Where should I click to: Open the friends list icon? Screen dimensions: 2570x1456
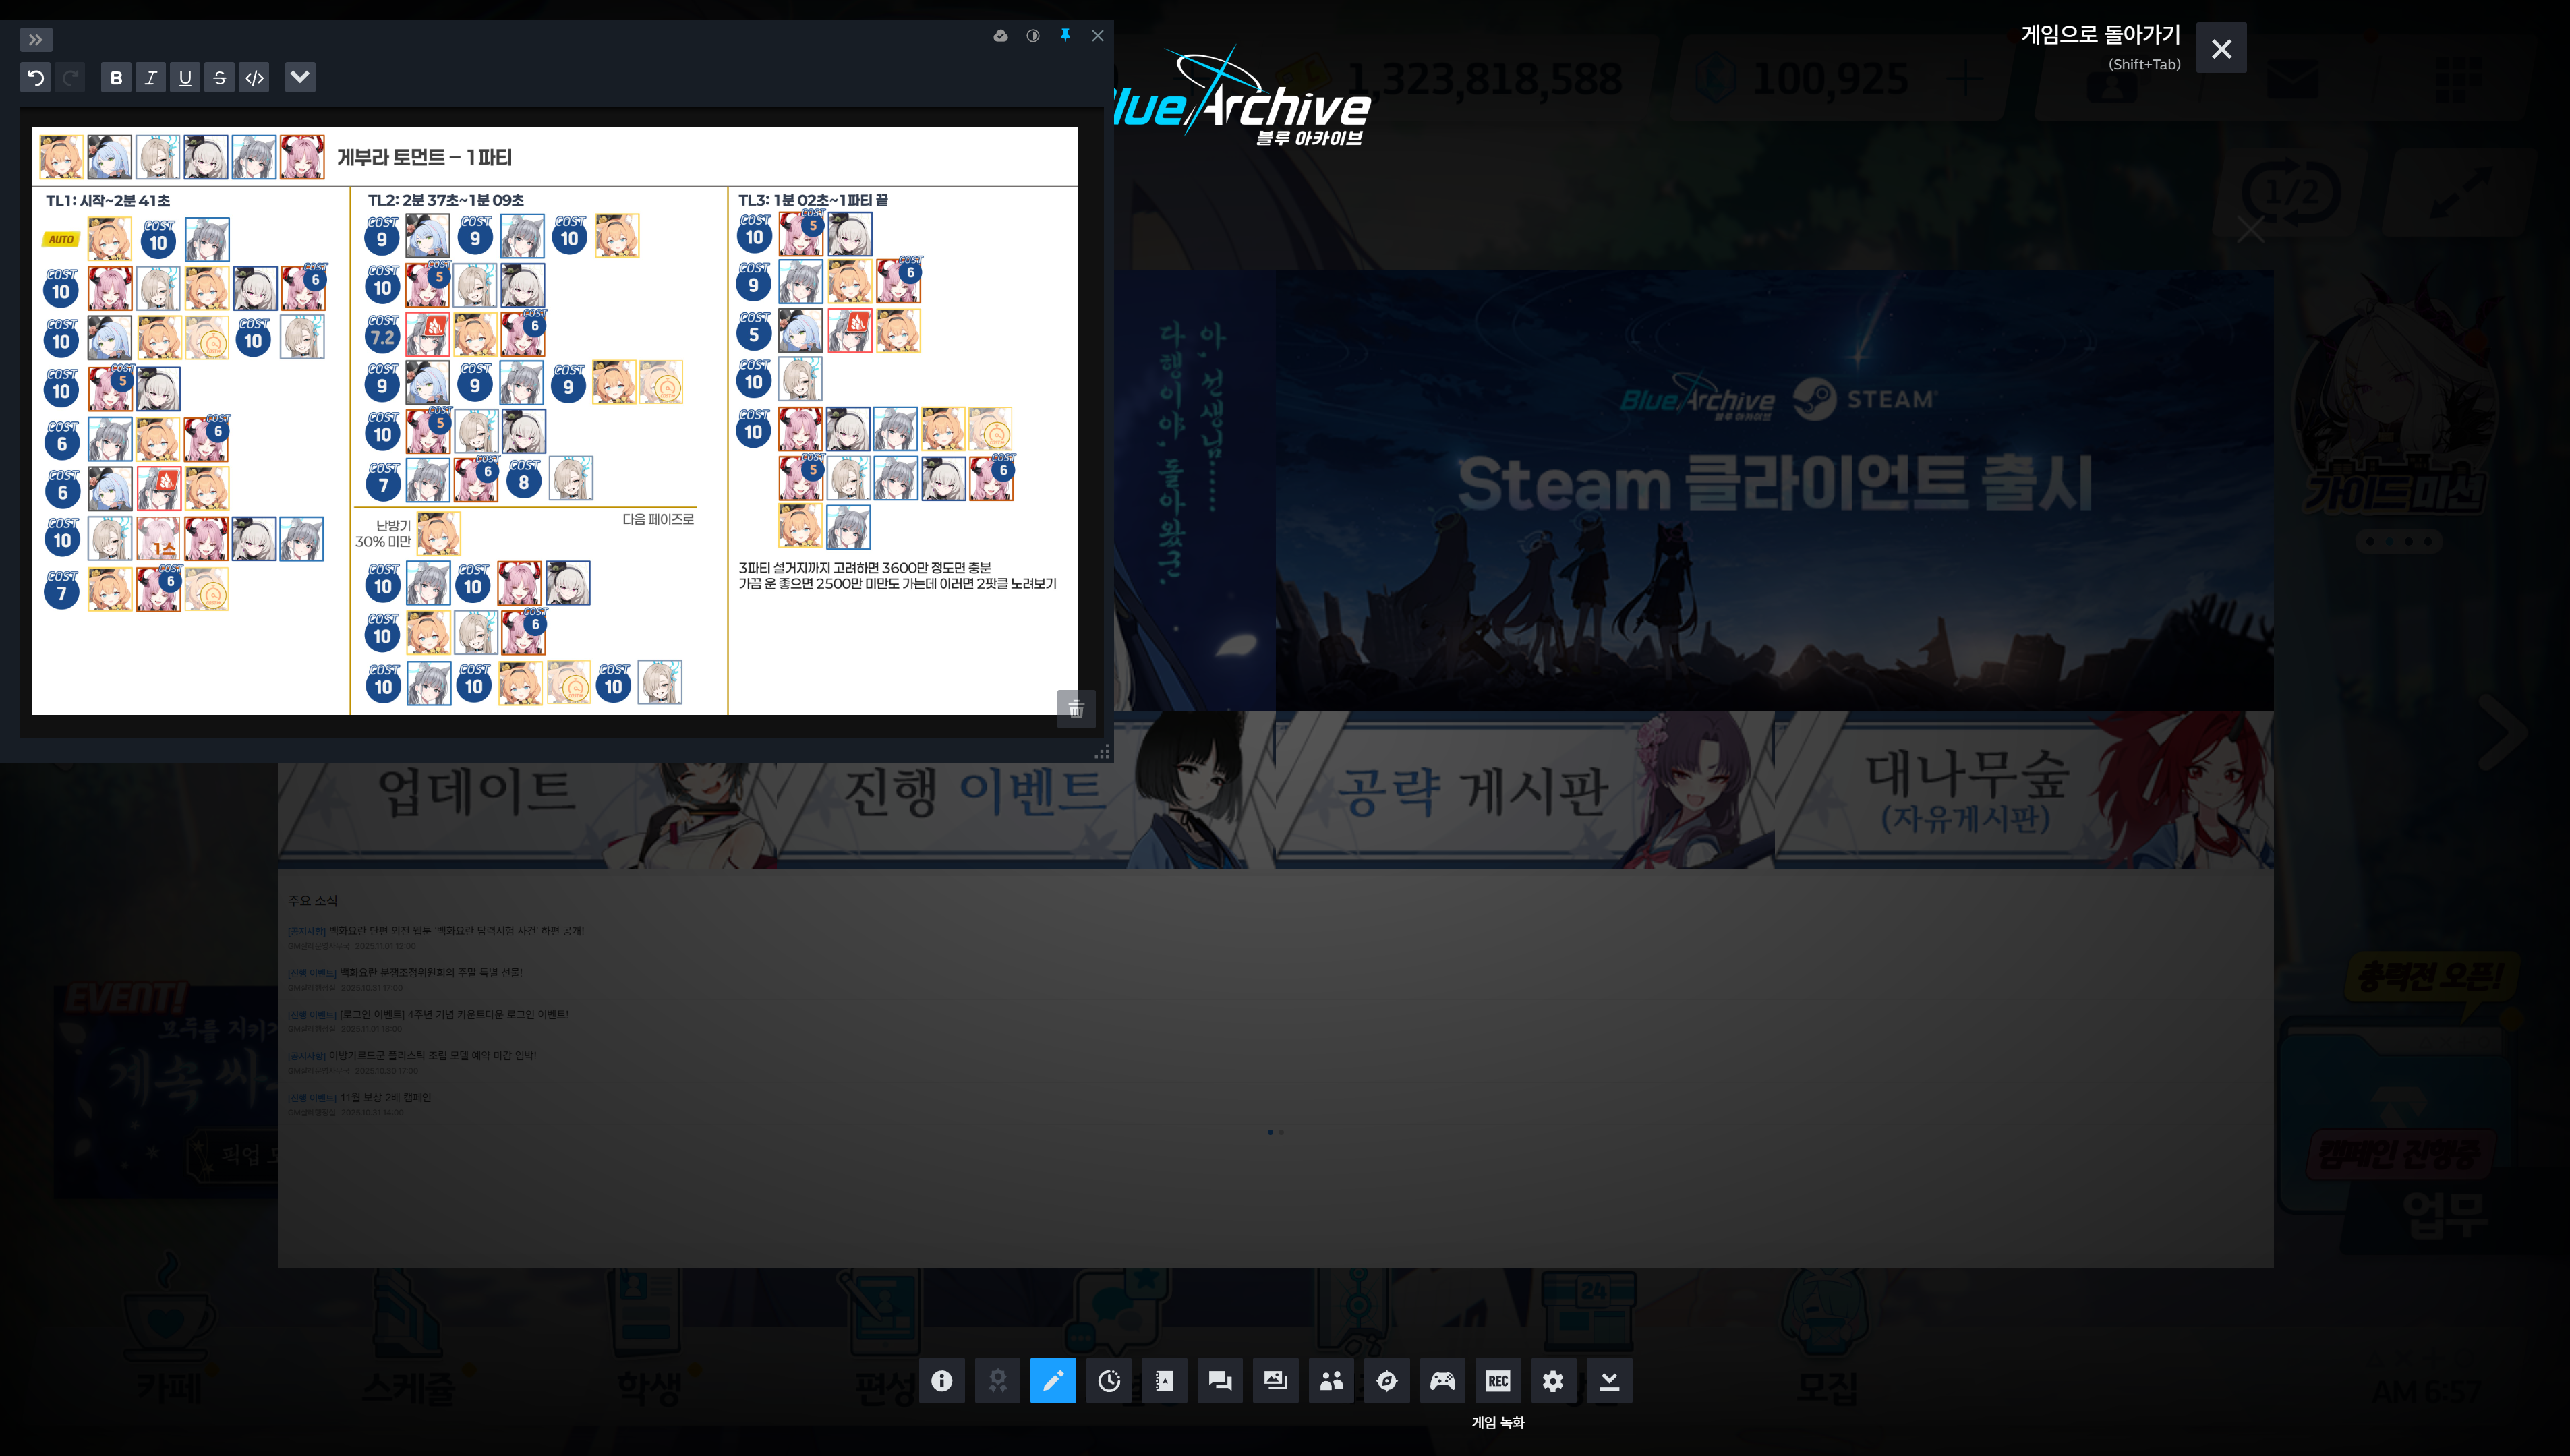point(1330,1381)
